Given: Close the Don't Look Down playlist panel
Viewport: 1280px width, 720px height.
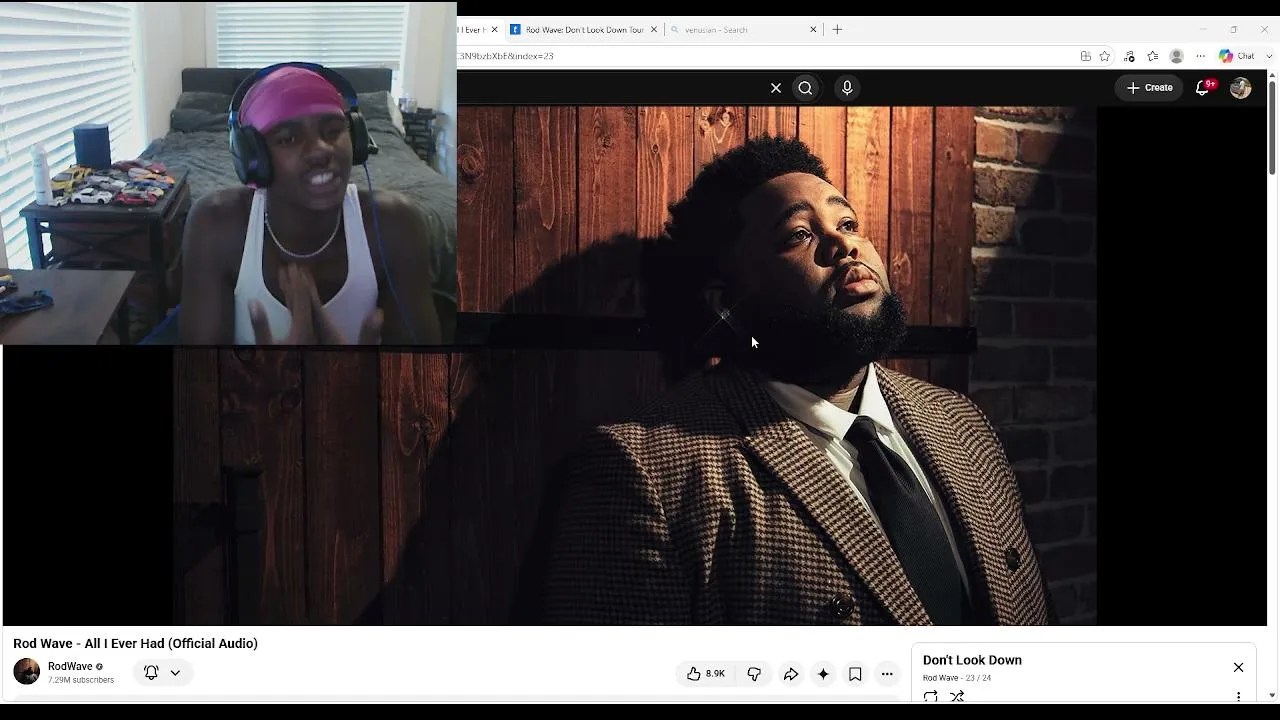Looking at the screenshot, I should (1238, 667).
